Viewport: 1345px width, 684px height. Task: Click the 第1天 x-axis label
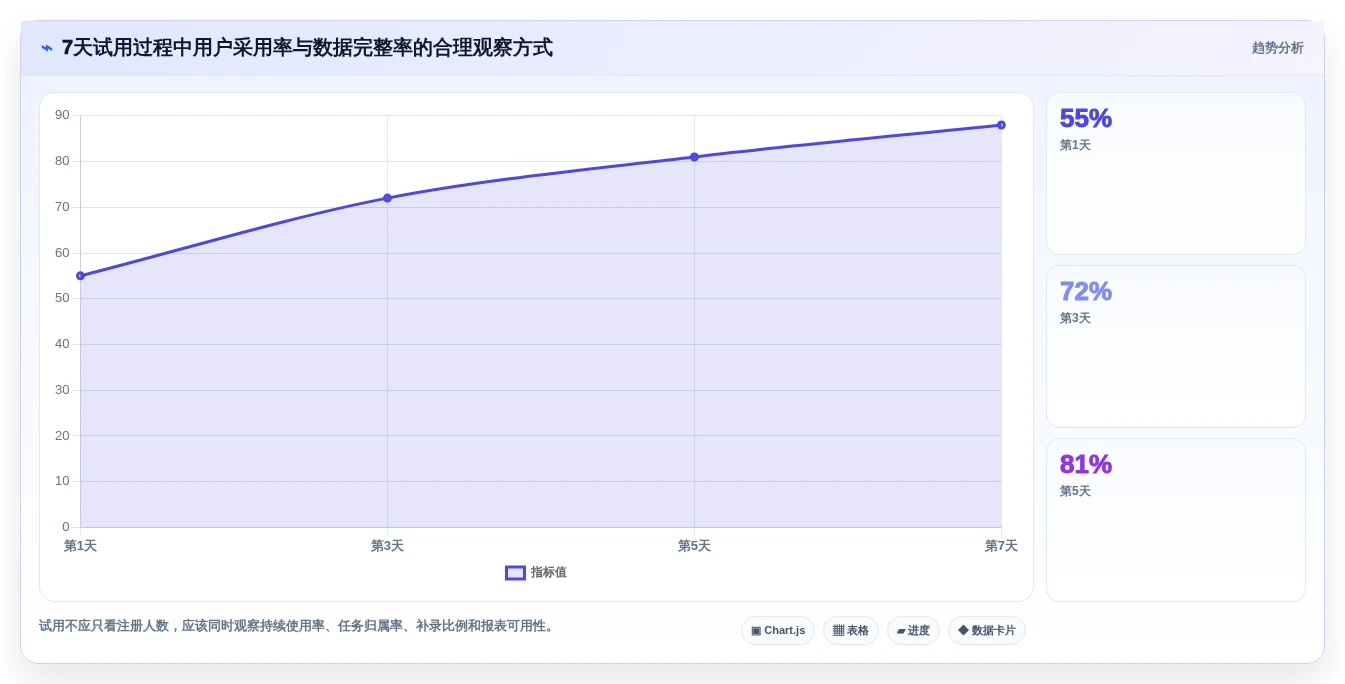[x=80, y=546]
